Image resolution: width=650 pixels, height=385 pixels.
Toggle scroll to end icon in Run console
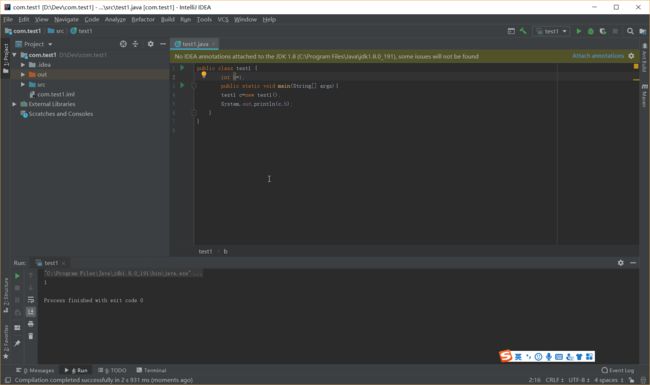coord(31,312)
